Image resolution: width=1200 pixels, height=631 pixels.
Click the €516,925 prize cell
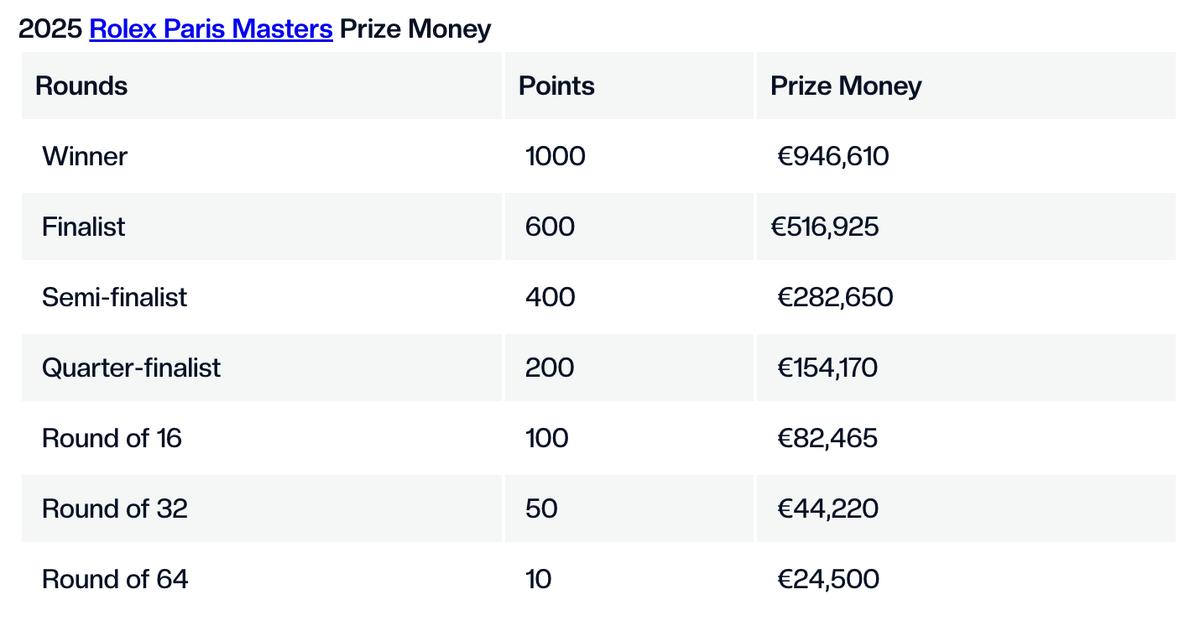pos(825,227)
